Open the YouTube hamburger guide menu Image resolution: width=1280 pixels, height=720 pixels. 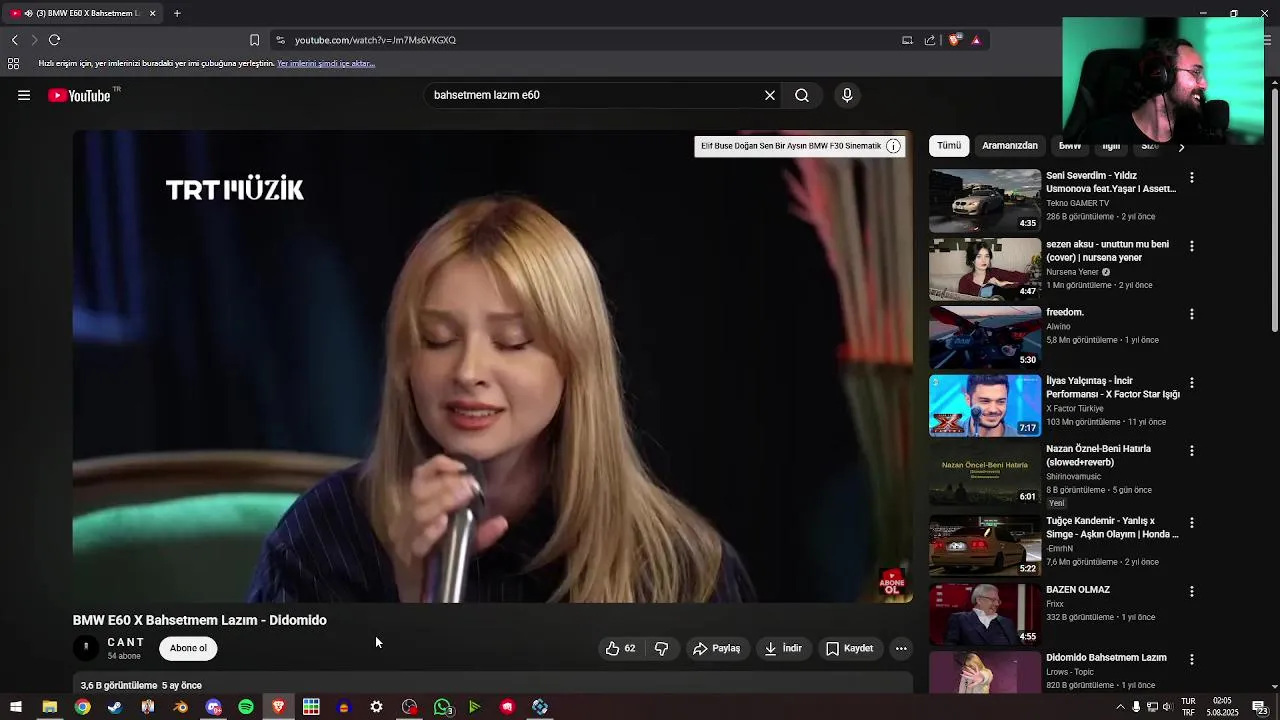click(x=24, y=95)
